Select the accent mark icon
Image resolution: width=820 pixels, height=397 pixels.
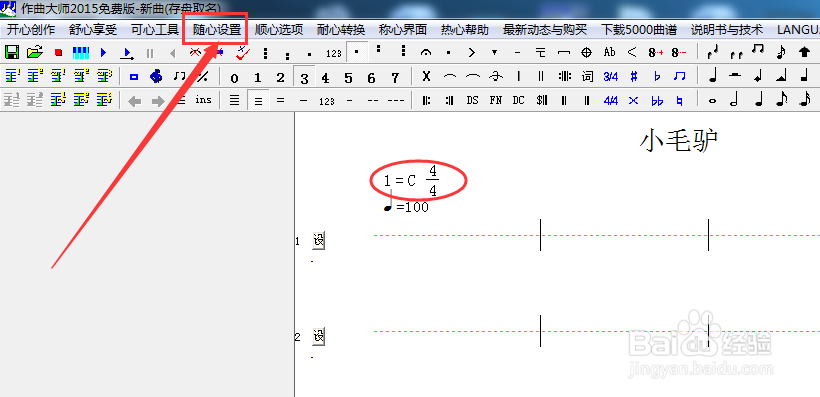tap(472, 52)
